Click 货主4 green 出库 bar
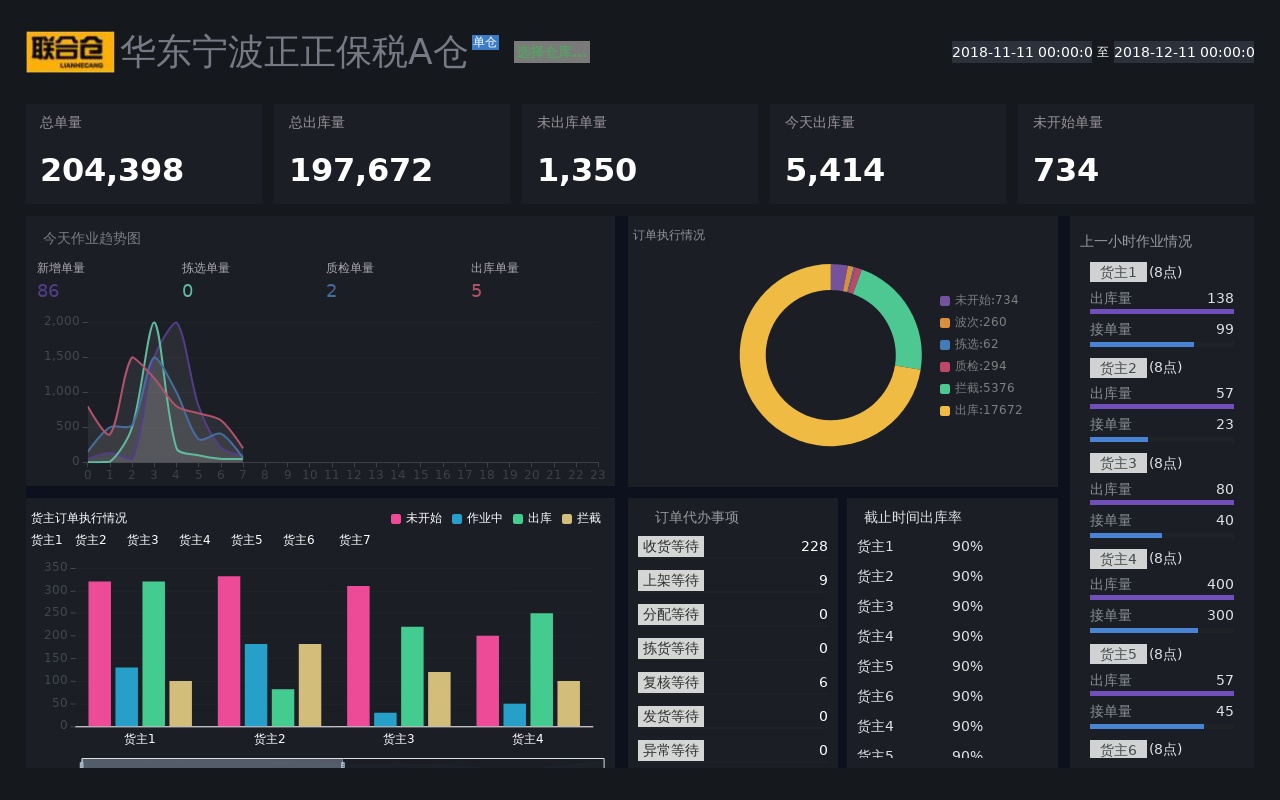Screen dimensions: 1280x800 click(x=542, y=670)
